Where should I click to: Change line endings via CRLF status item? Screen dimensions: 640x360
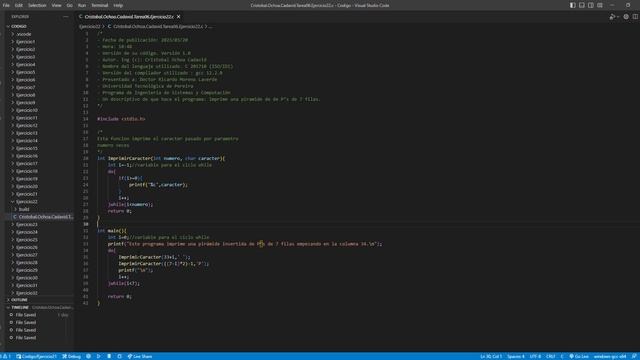click(551, 356)
